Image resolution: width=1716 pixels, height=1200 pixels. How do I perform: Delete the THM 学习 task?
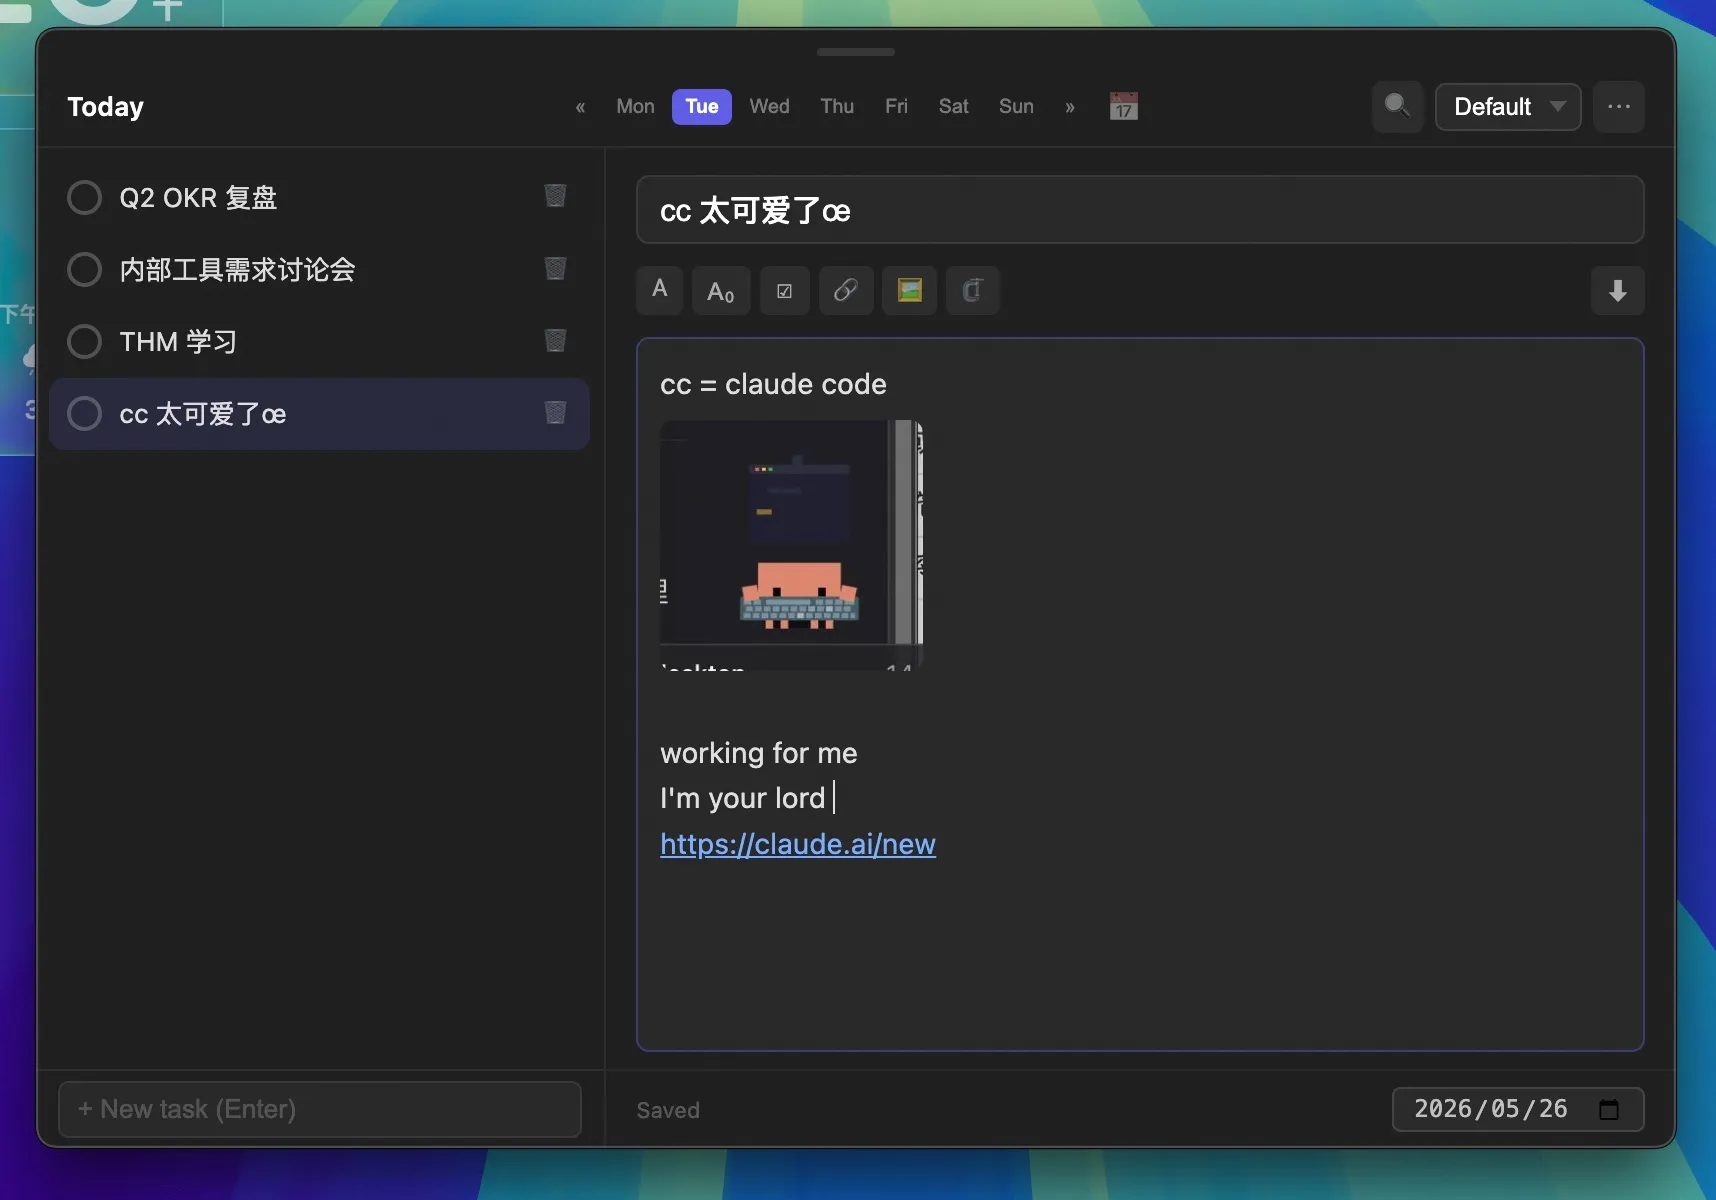coord(555,341)
